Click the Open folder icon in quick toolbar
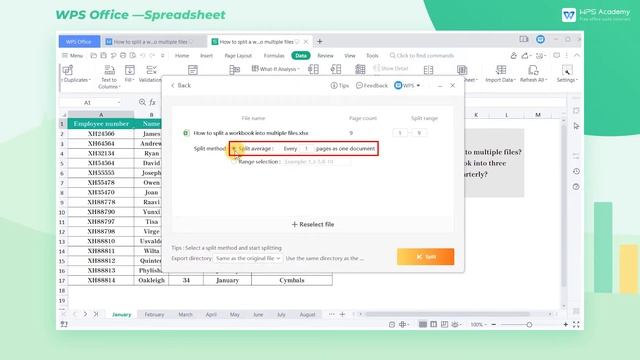Viewport: 640px width, 360px height. pyautogui.click(x=94, y=56)
